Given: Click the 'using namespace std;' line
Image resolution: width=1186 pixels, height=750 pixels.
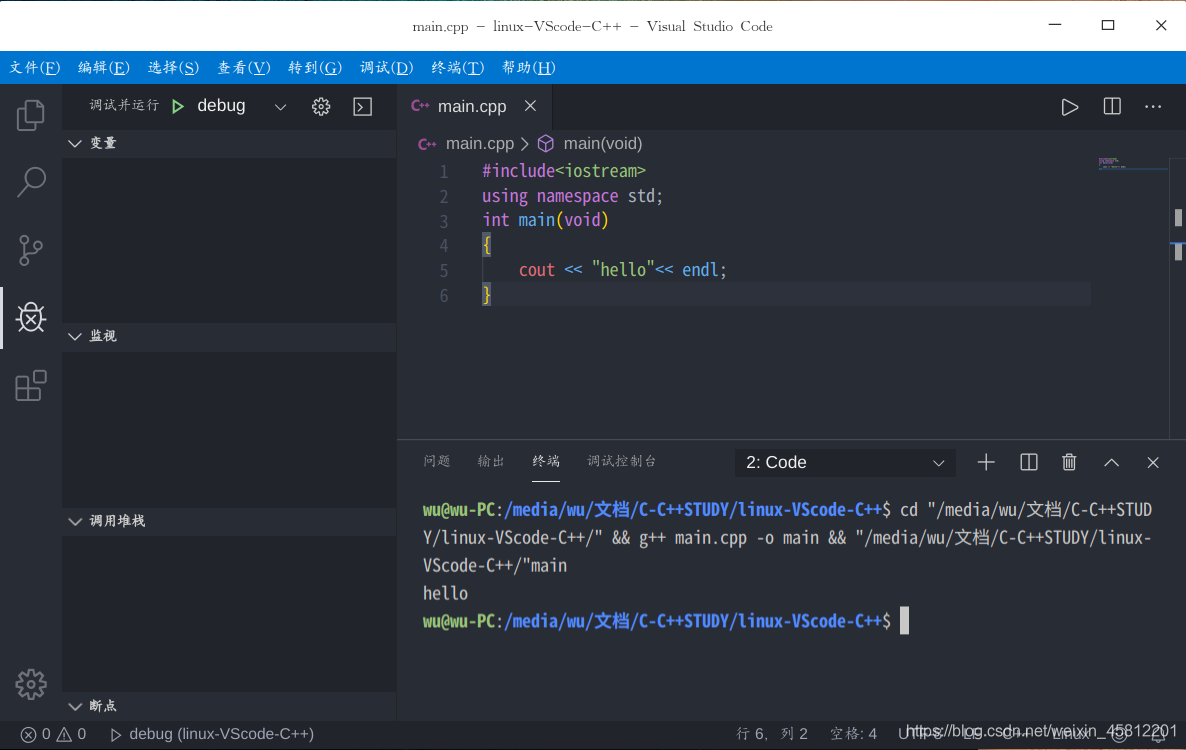Looking at the screenshot, I should pyautogui.click(x=572, y=196).
